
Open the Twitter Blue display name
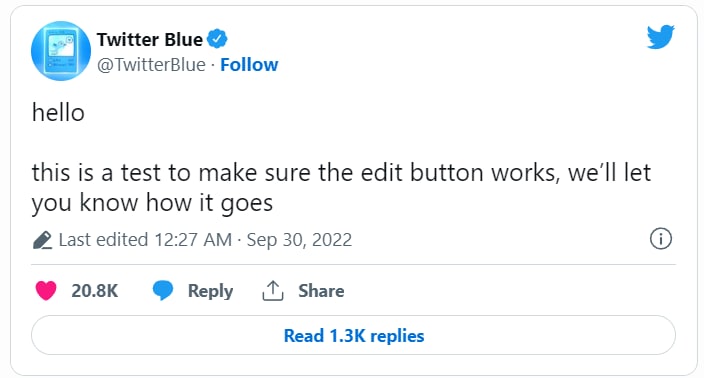tap(150, 40)
